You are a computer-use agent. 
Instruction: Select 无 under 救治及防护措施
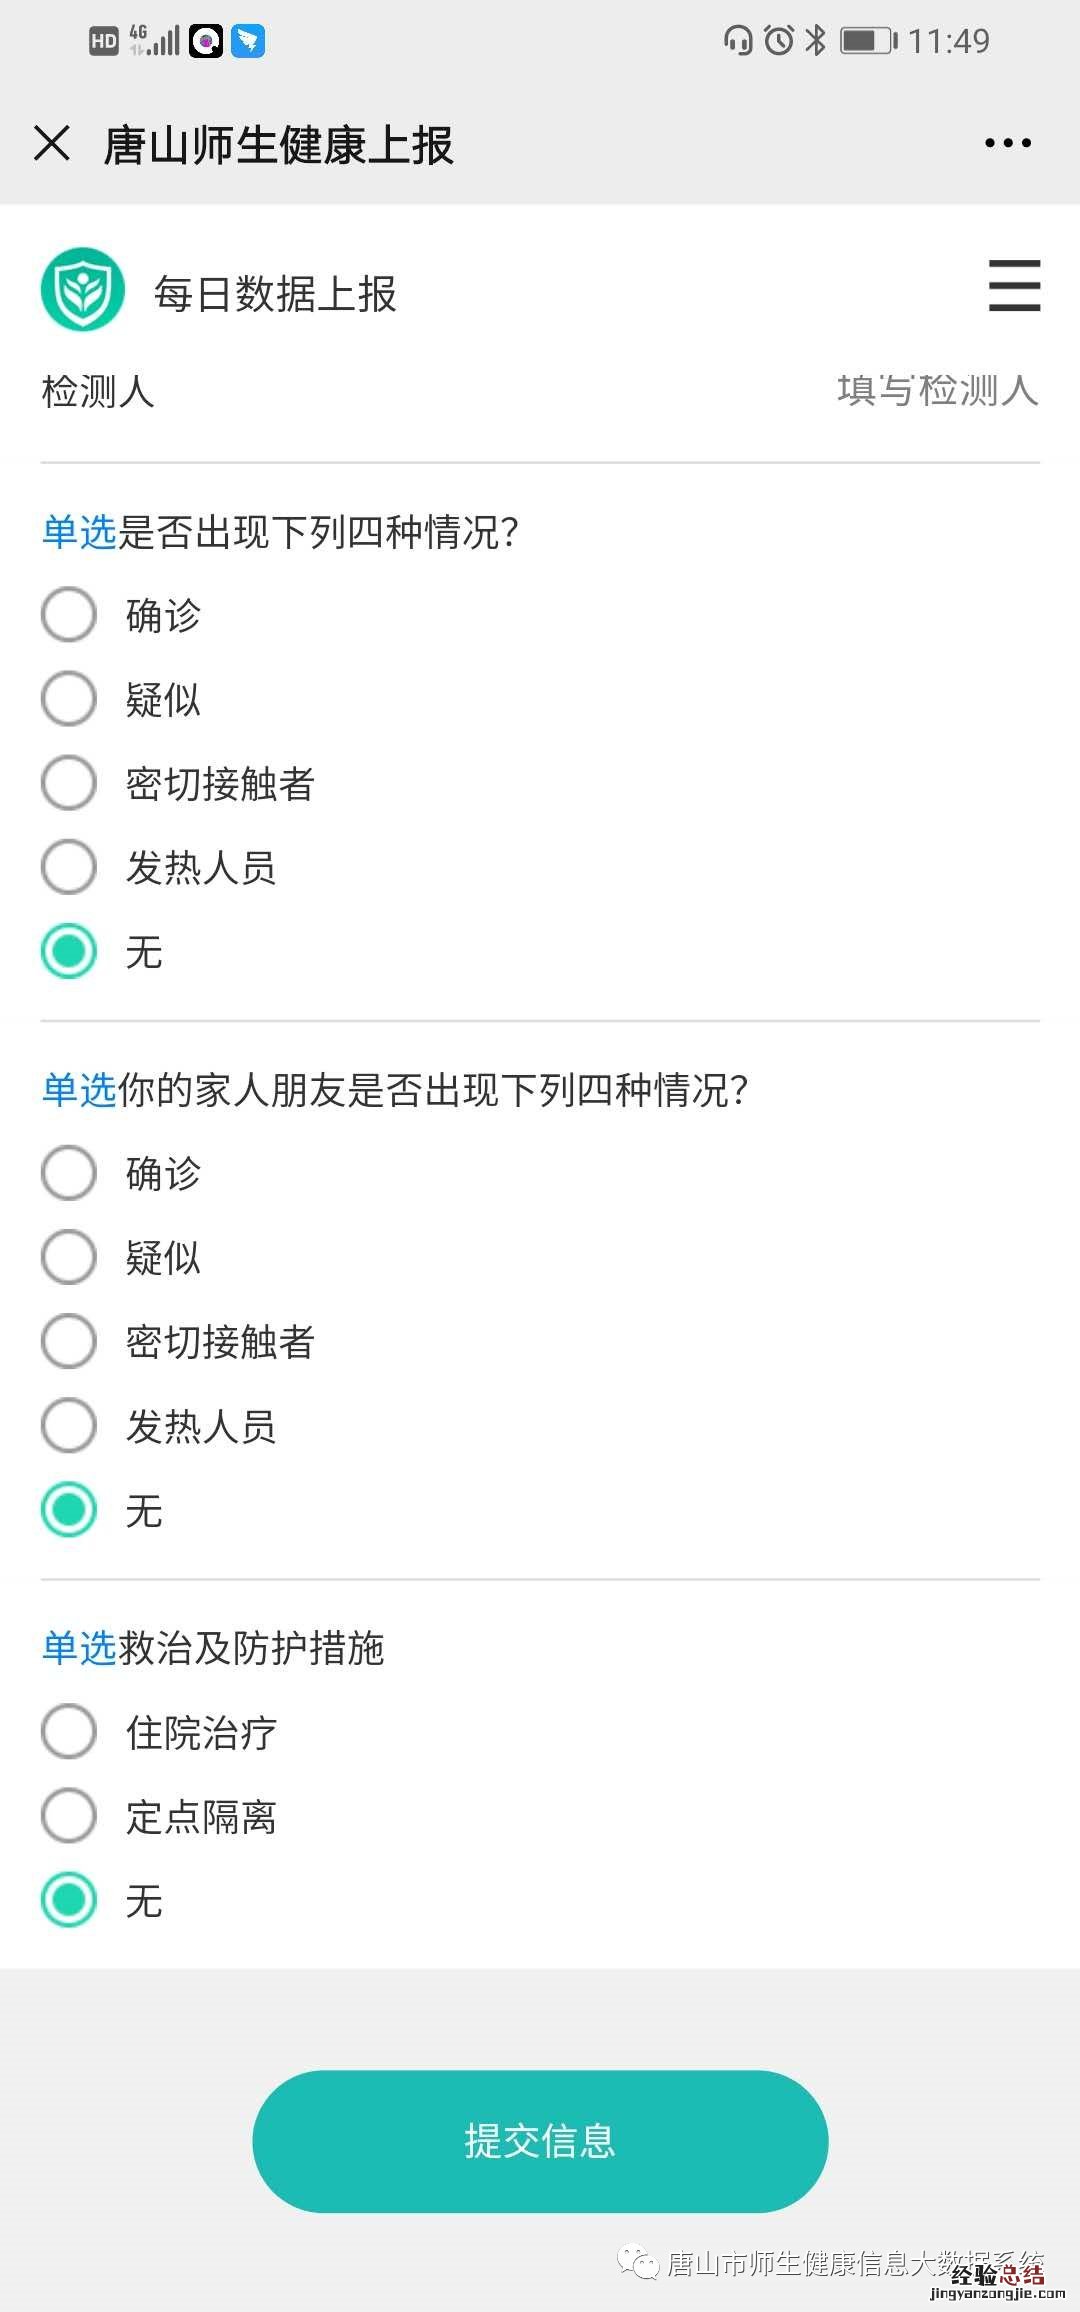click(x=69, y=1900)
